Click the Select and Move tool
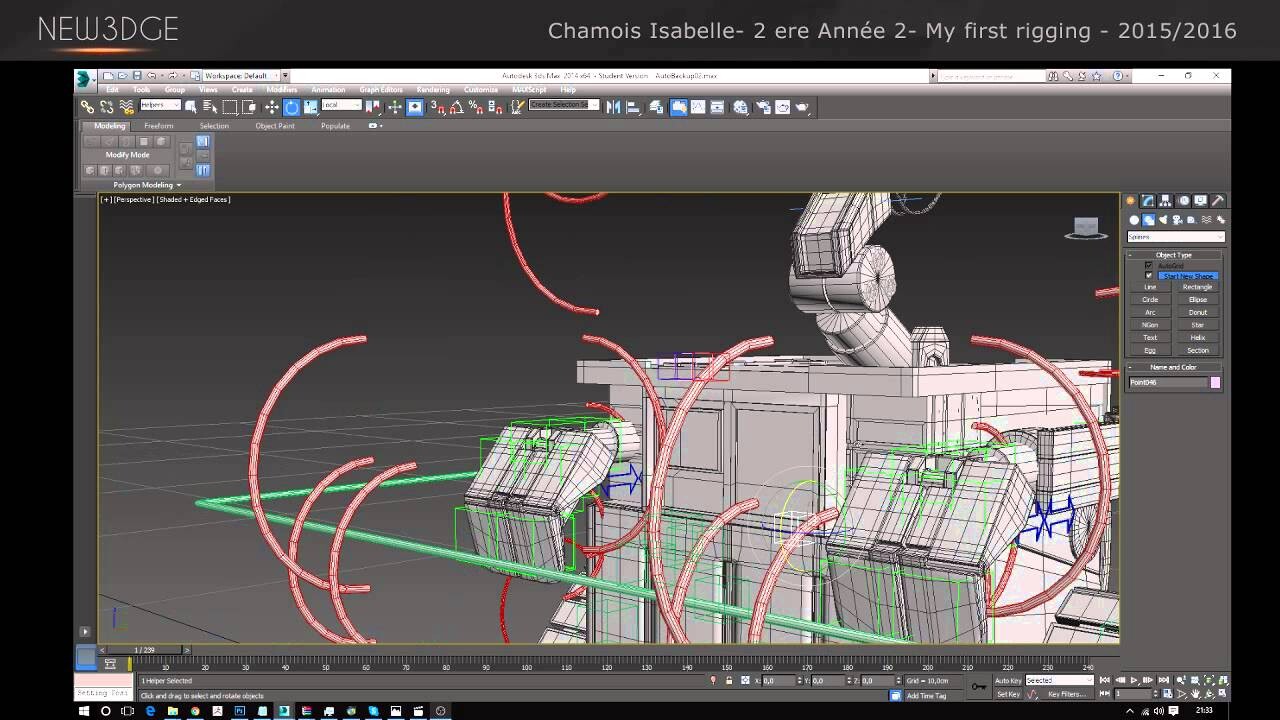Viewport: 1280px width, 720px height. point(271,107)
